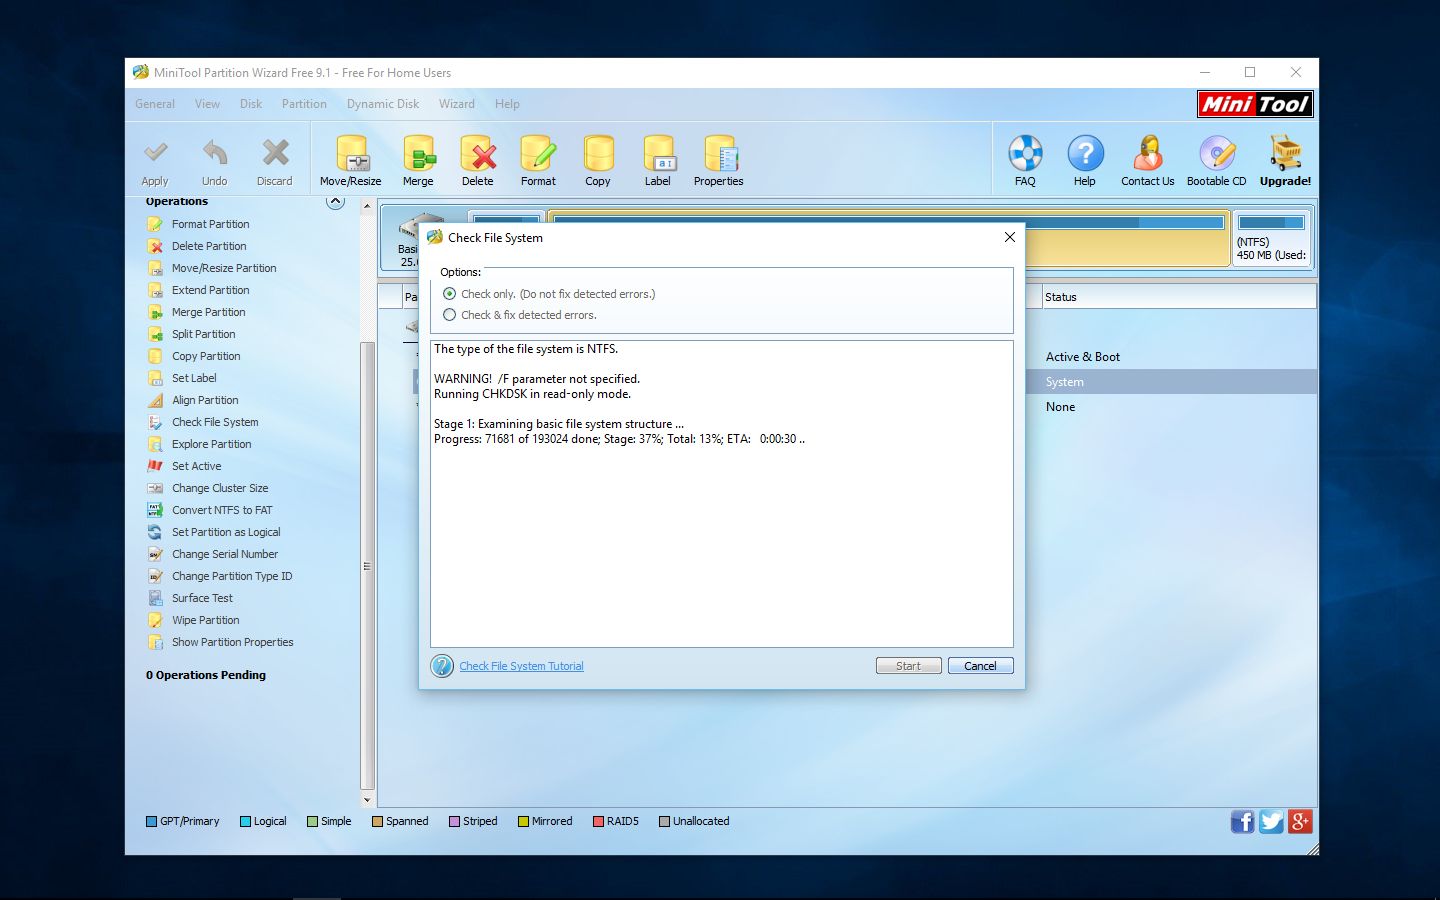Viewport: 1440px width, 900px height.
Task: Choose Change Cluster Size operation
Action: (x=220, y=488)
